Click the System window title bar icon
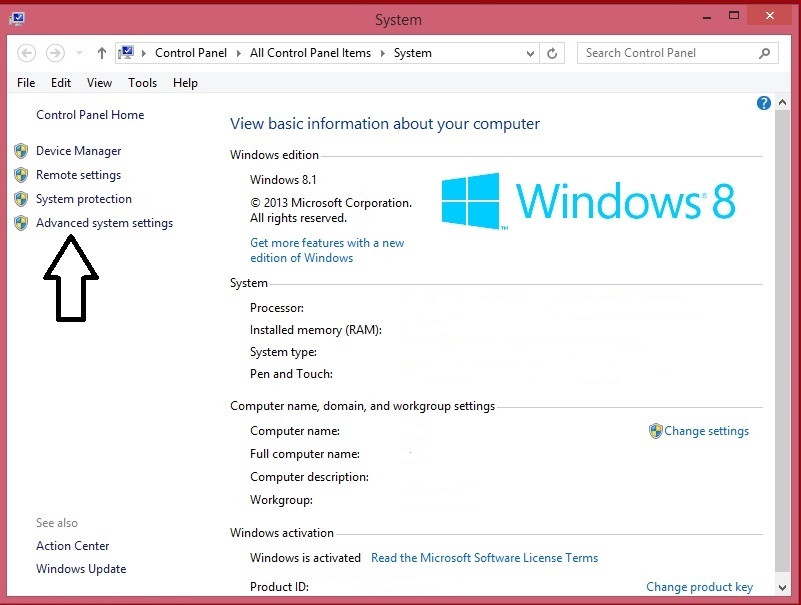Image resolution: width=801 pixels, height=605 pixels. click(x=17, y=19)
